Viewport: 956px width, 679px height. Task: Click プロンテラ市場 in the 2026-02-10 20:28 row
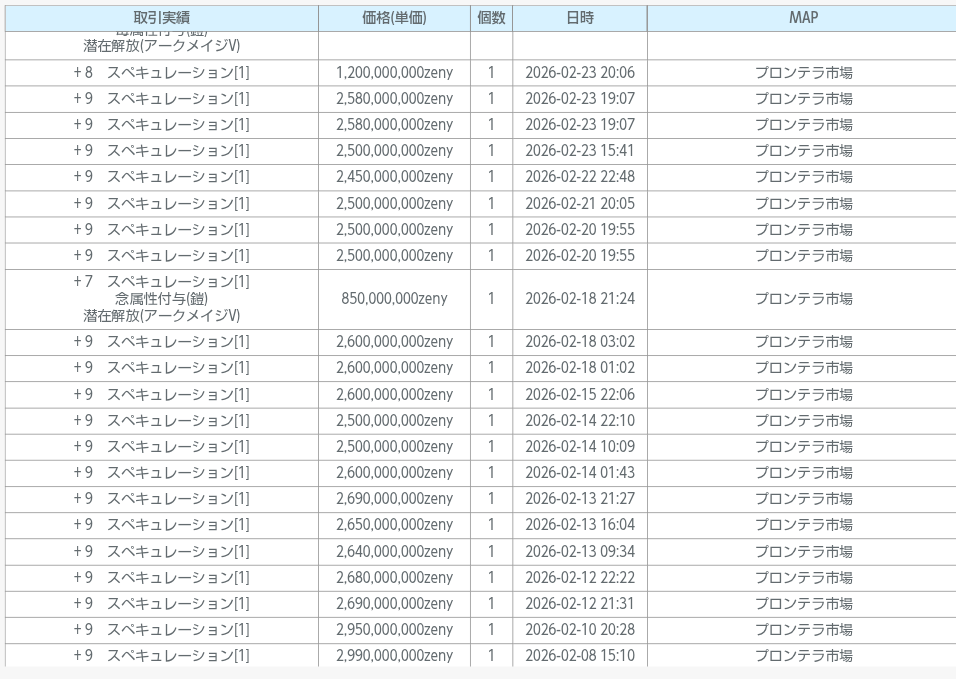tap(803, 630)
